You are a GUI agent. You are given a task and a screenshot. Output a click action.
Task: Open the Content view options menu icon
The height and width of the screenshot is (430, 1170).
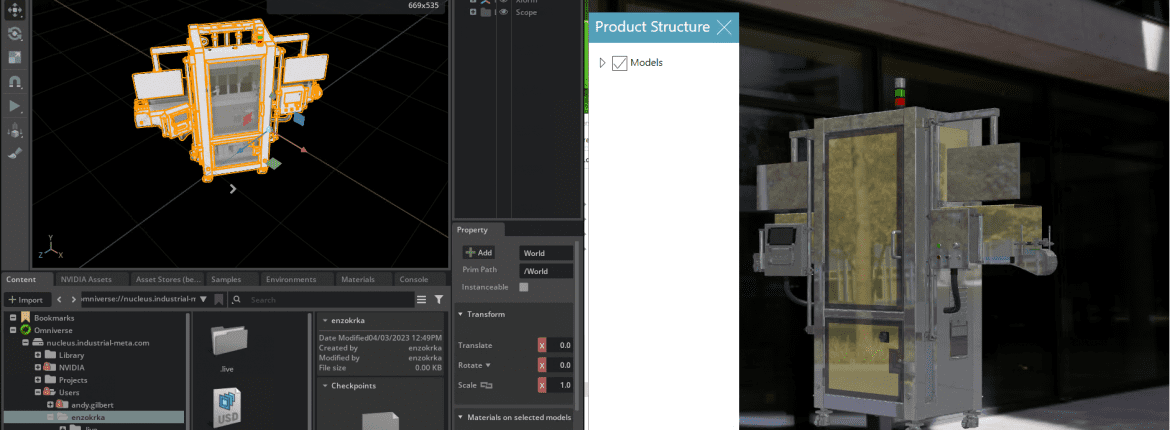[x=422, y=299]
